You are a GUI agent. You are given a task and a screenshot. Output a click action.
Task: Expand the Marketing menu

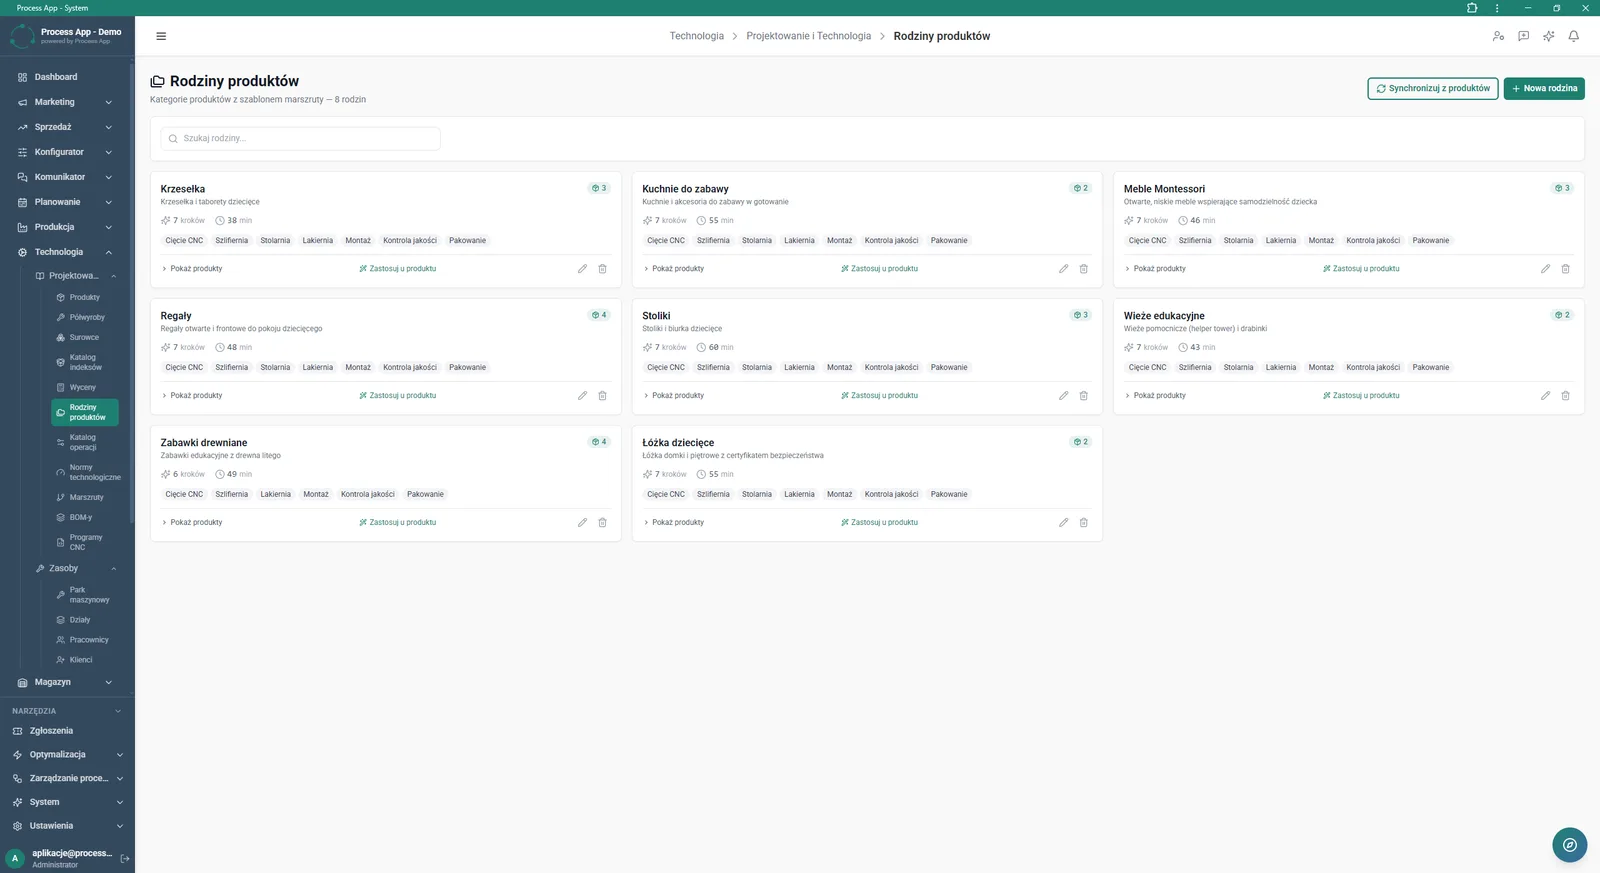pyautogui.click(x=65, y=102)
